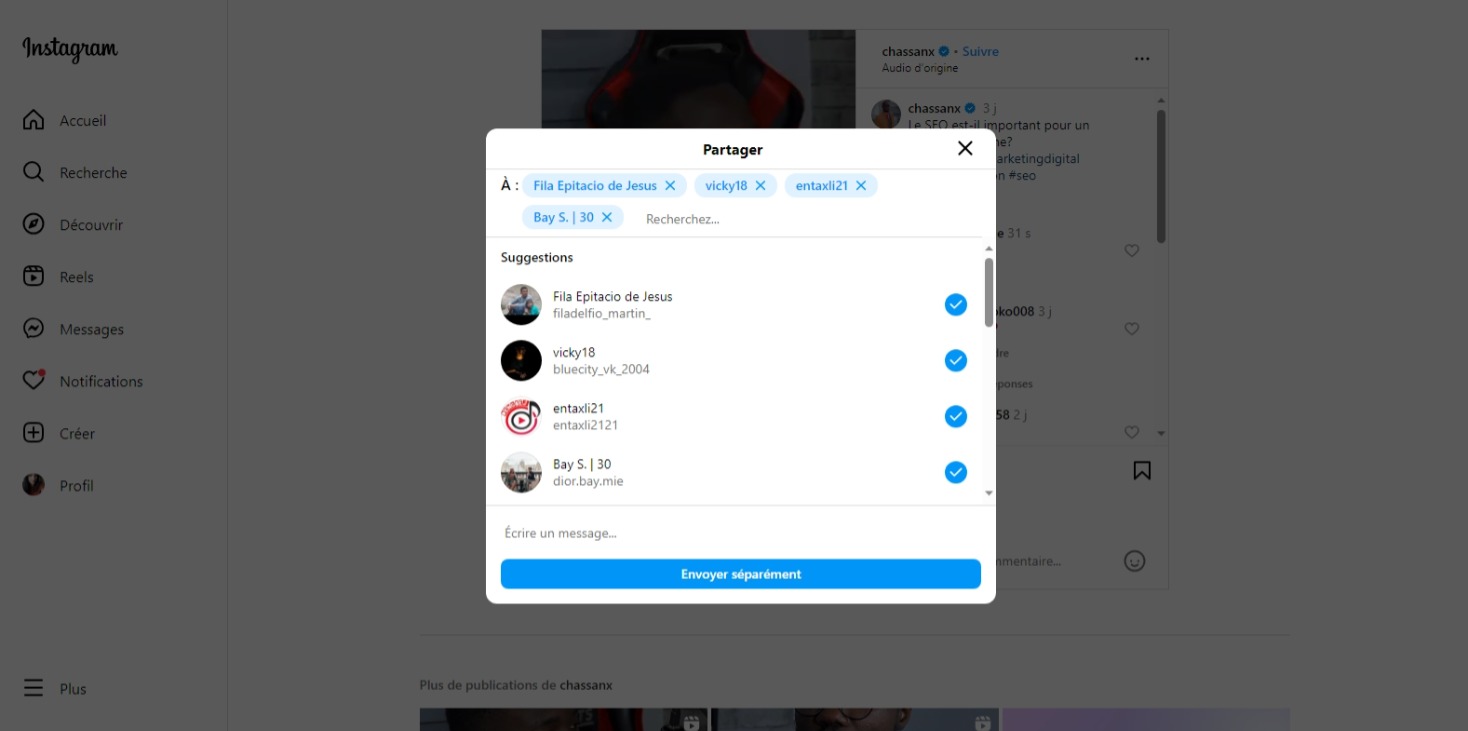Click Envoyer séparément button
1468x731 pixels.
tap(741, 574)
